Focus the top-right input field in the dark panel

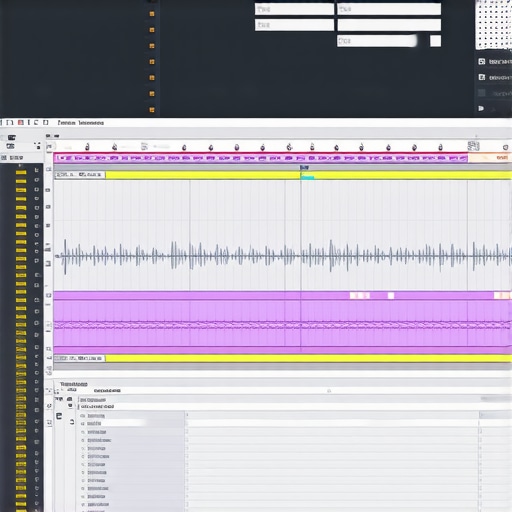click(x=389, y=9)
